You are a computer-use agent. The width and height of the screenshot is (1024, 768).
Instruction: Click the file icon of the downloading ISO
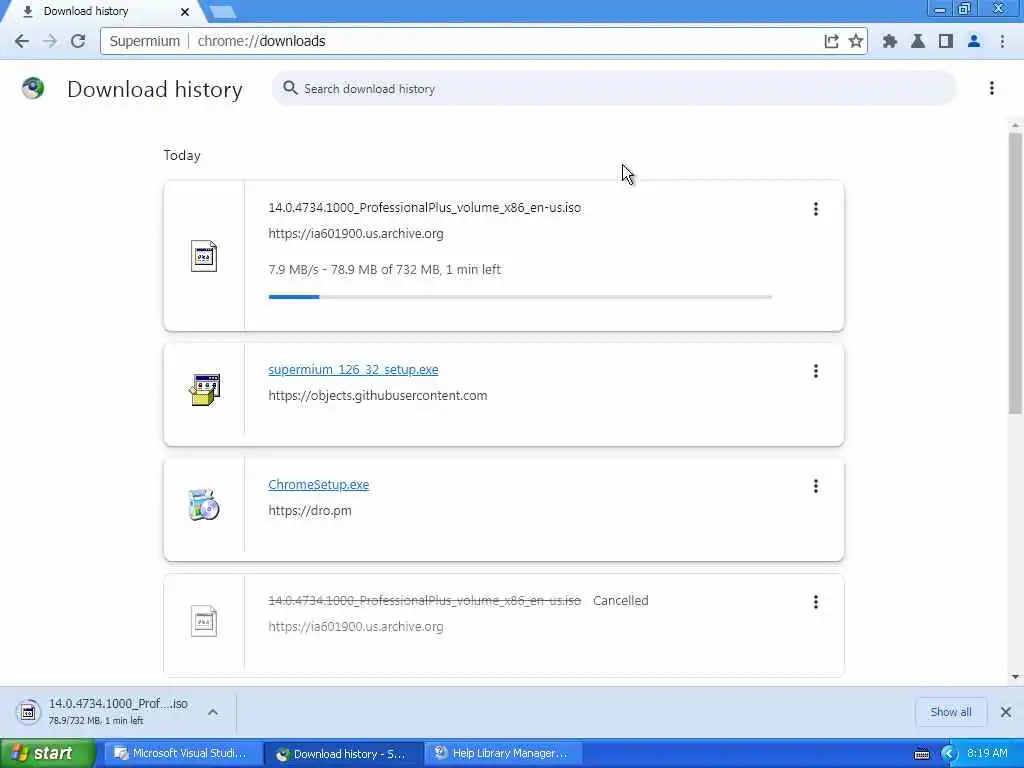pyautogui.click(x=204, y=256)
